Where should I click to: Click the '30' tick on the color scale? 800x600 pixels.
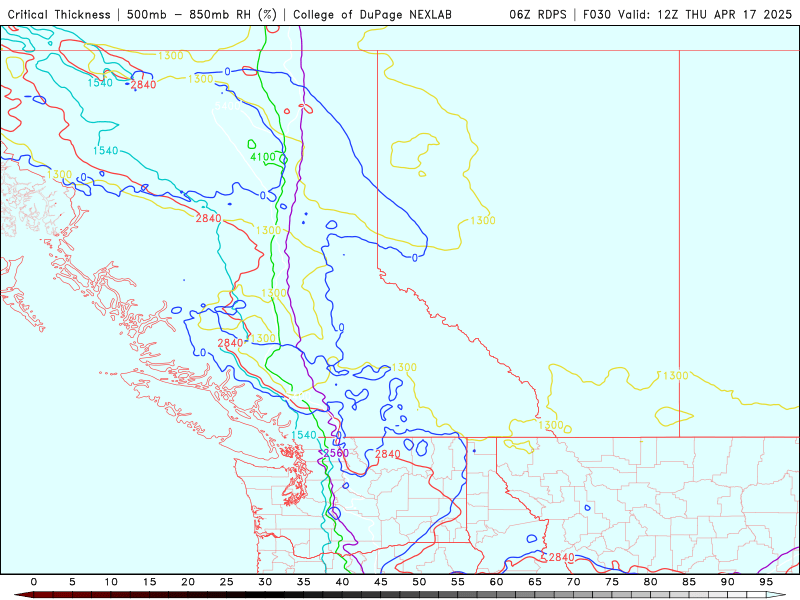coord(265,582)
